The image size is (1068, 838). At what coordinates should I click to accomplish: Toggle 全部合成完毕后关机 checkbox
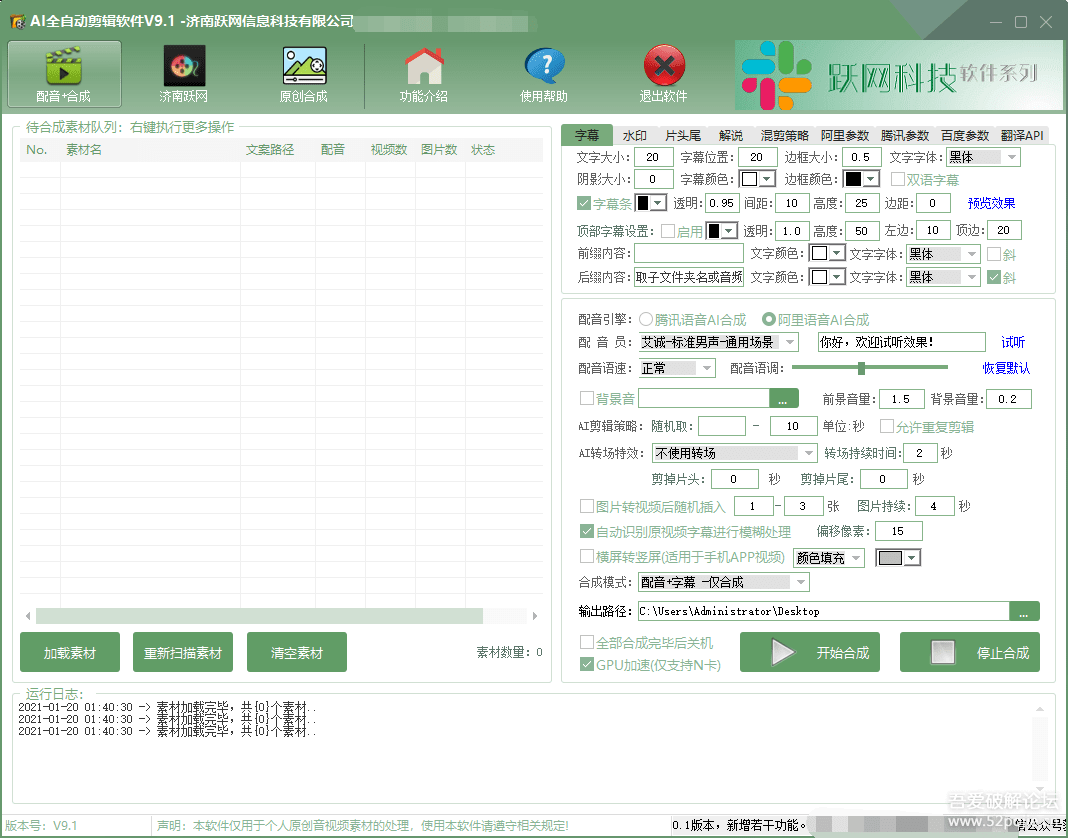click(586, 642)
